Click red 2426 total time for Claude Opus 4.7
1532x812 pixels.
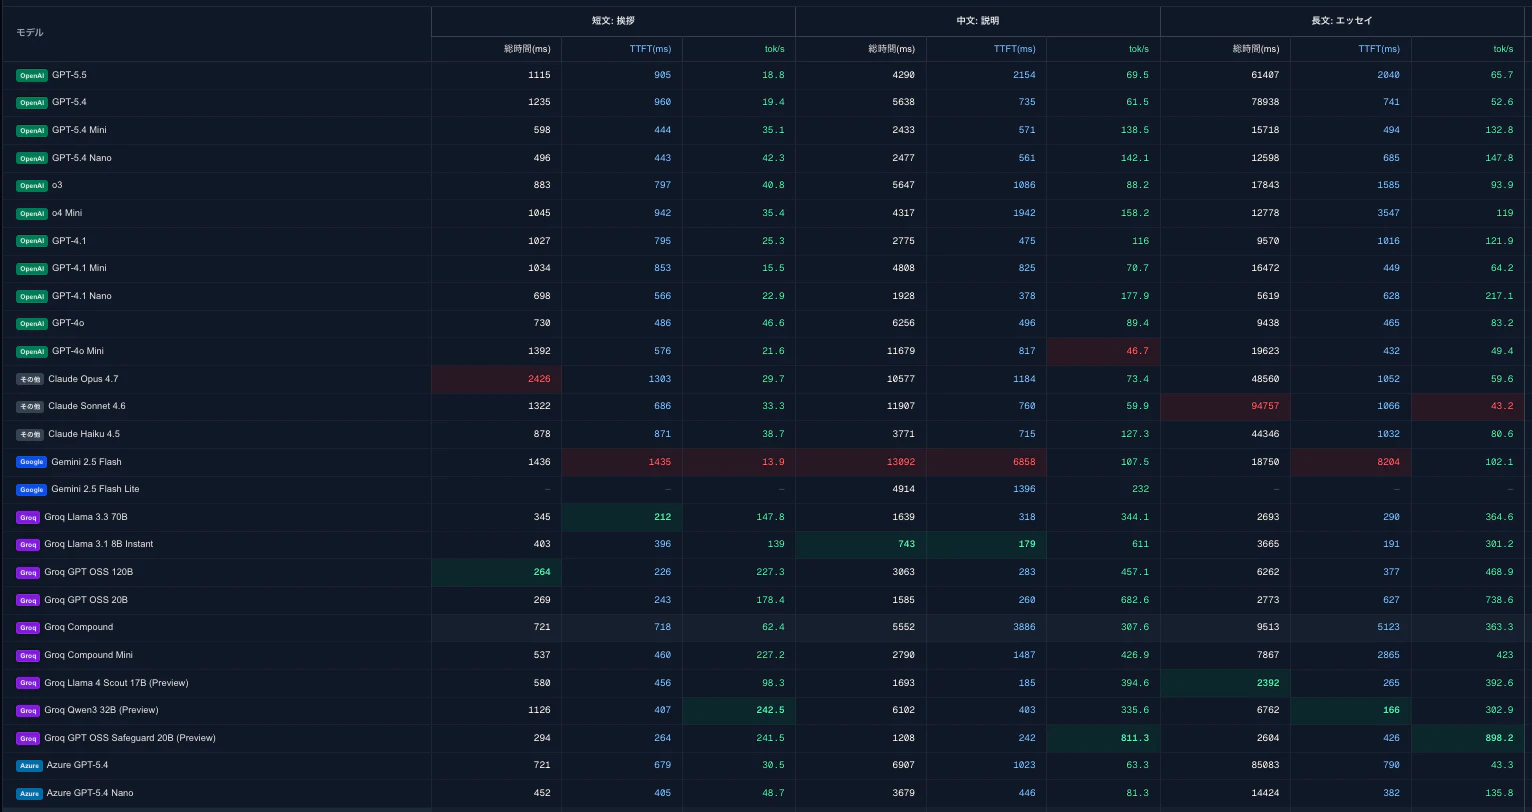540,379
